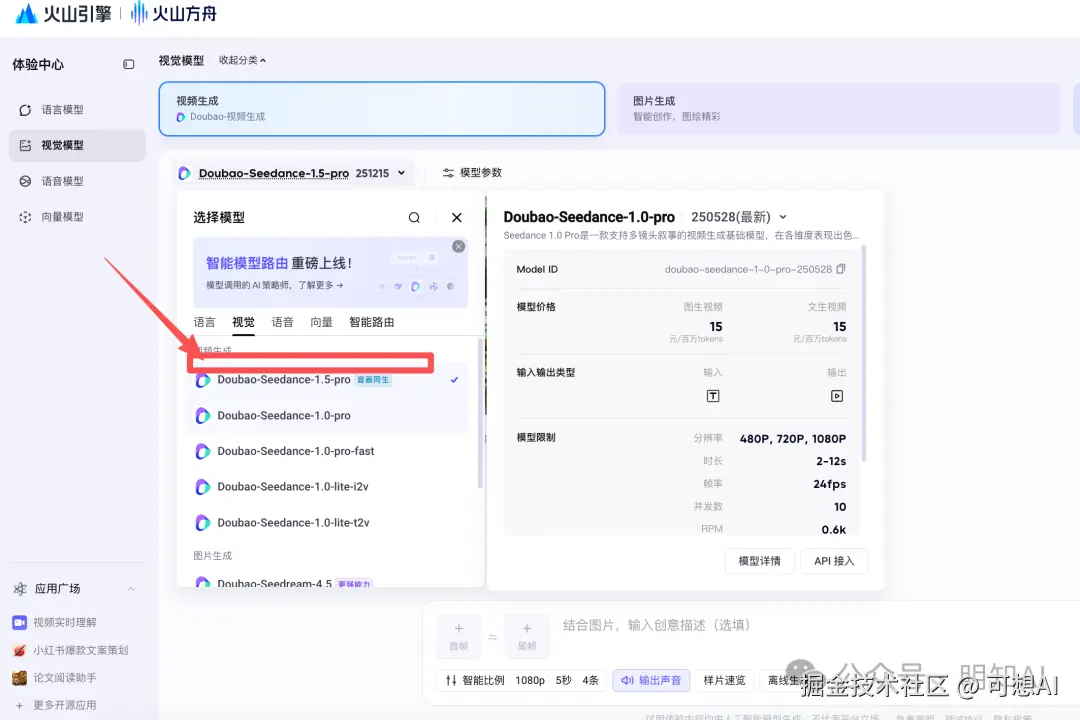This screenshot has width=1080, height=720.
Task: Choose Doubao-Seedance-1.0-pro from the model list
Action: pos(327,415)
